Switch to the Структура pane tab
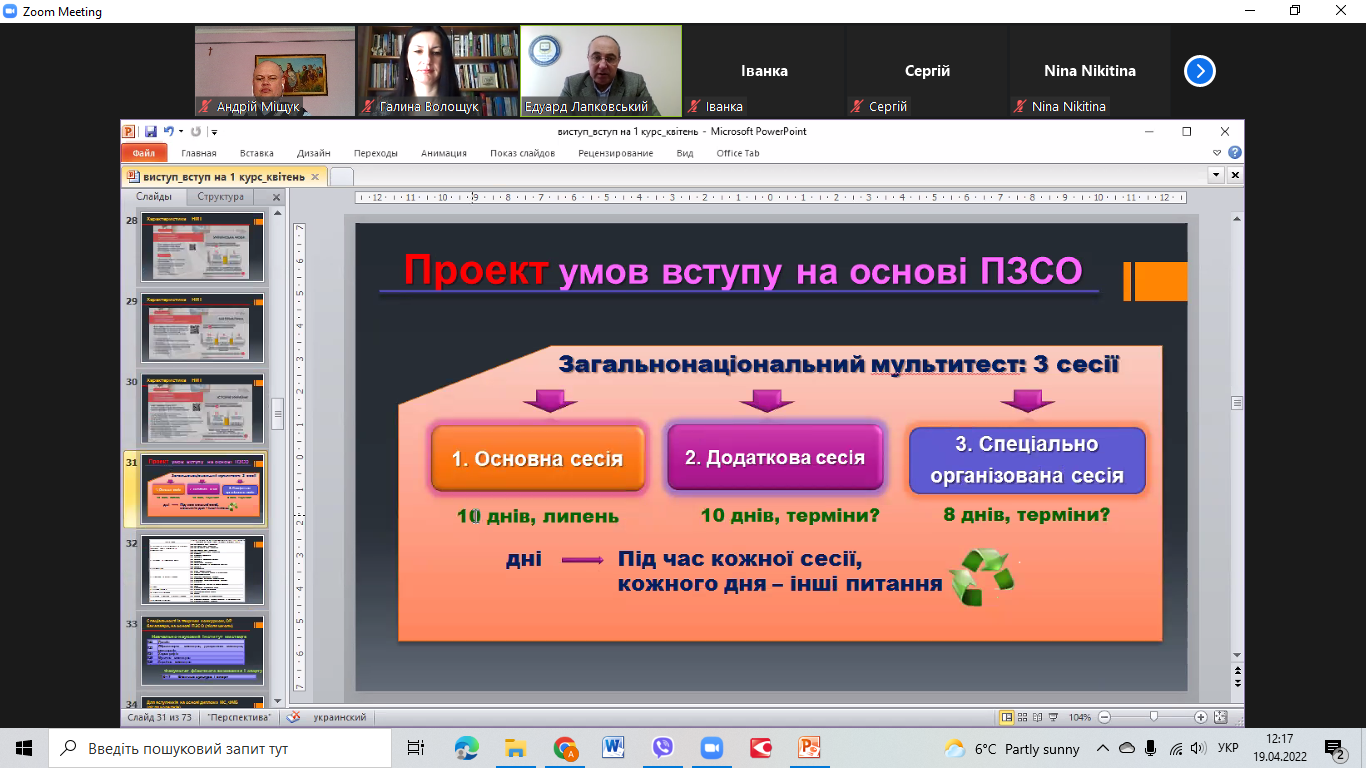The image size is (1366, 768). (x=220, y=197)
